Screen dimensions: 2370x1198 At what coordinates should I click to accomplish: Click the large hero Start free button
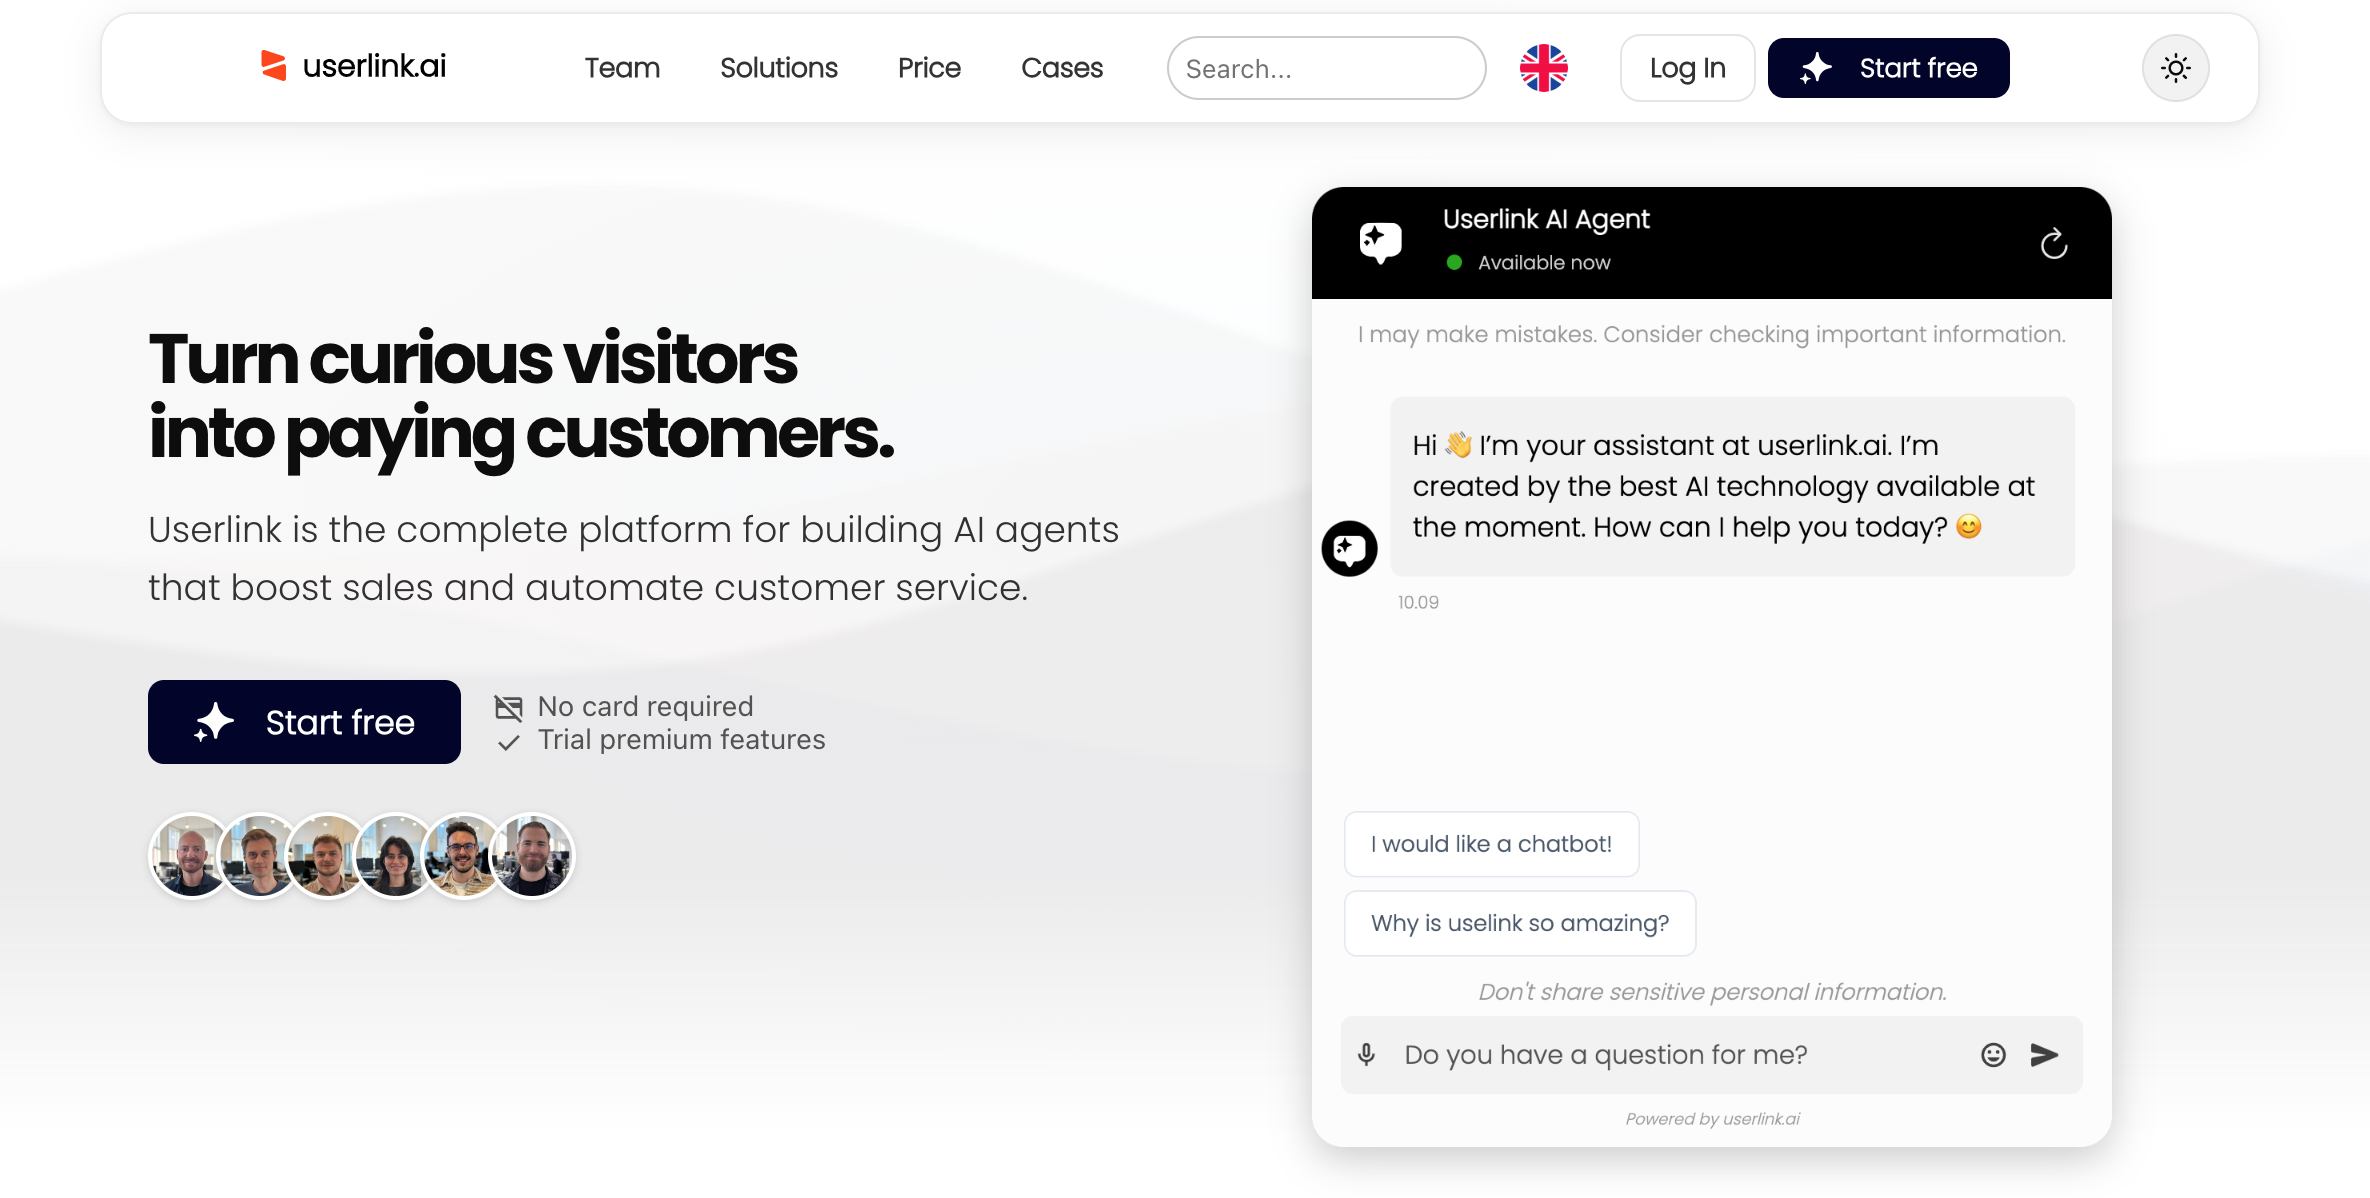(304, 722)
